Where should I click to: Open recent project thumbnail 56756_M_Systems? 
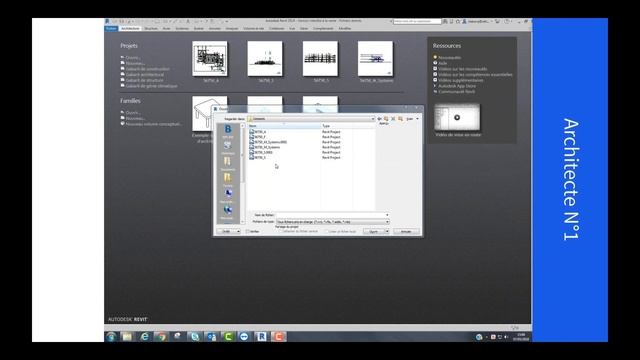(x=376, y=58)
